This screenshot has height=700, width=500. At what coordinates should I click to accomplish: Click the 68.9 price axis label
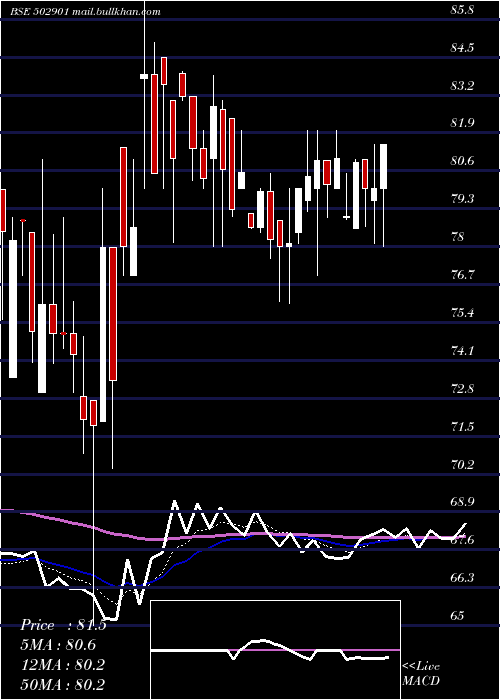pyautogui.click(x=462, y=502)
